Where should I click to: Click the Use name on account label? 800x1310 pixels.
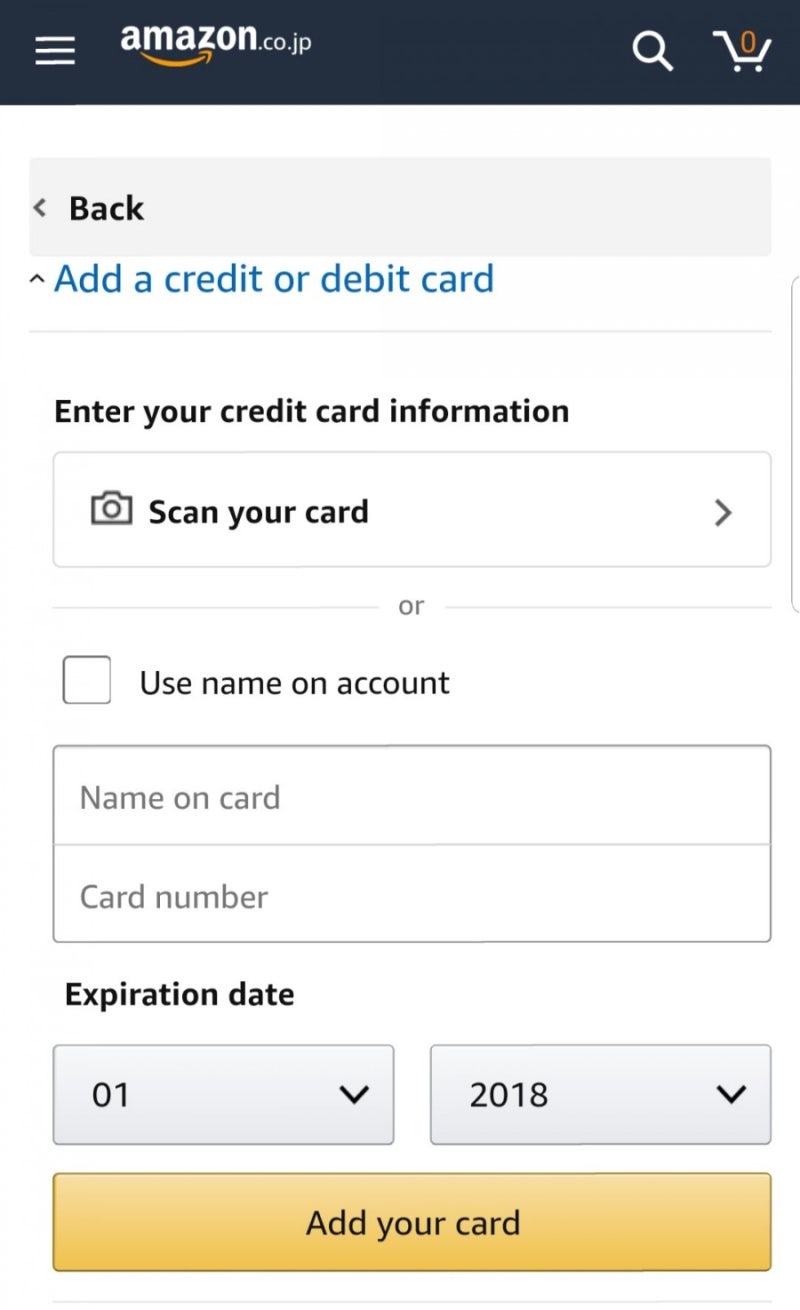[x=294, y=683]
